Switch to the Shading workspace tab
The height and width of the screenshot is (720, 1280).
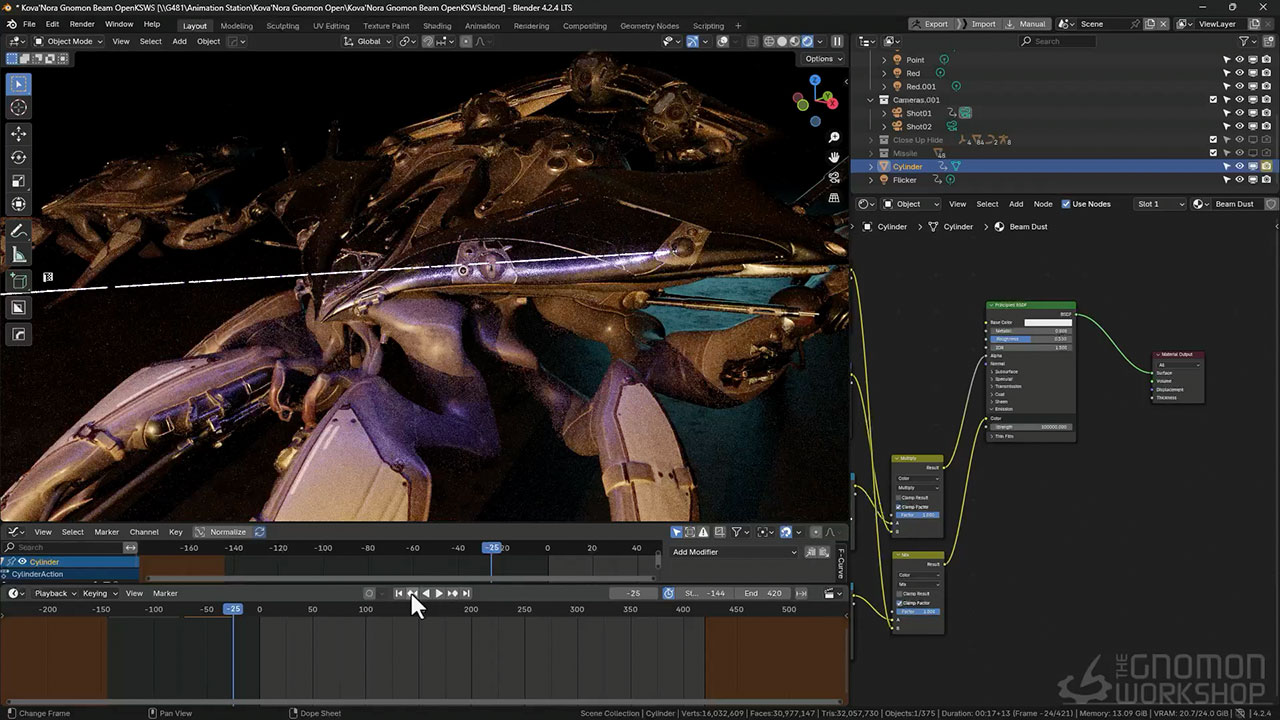pos(437,25)
